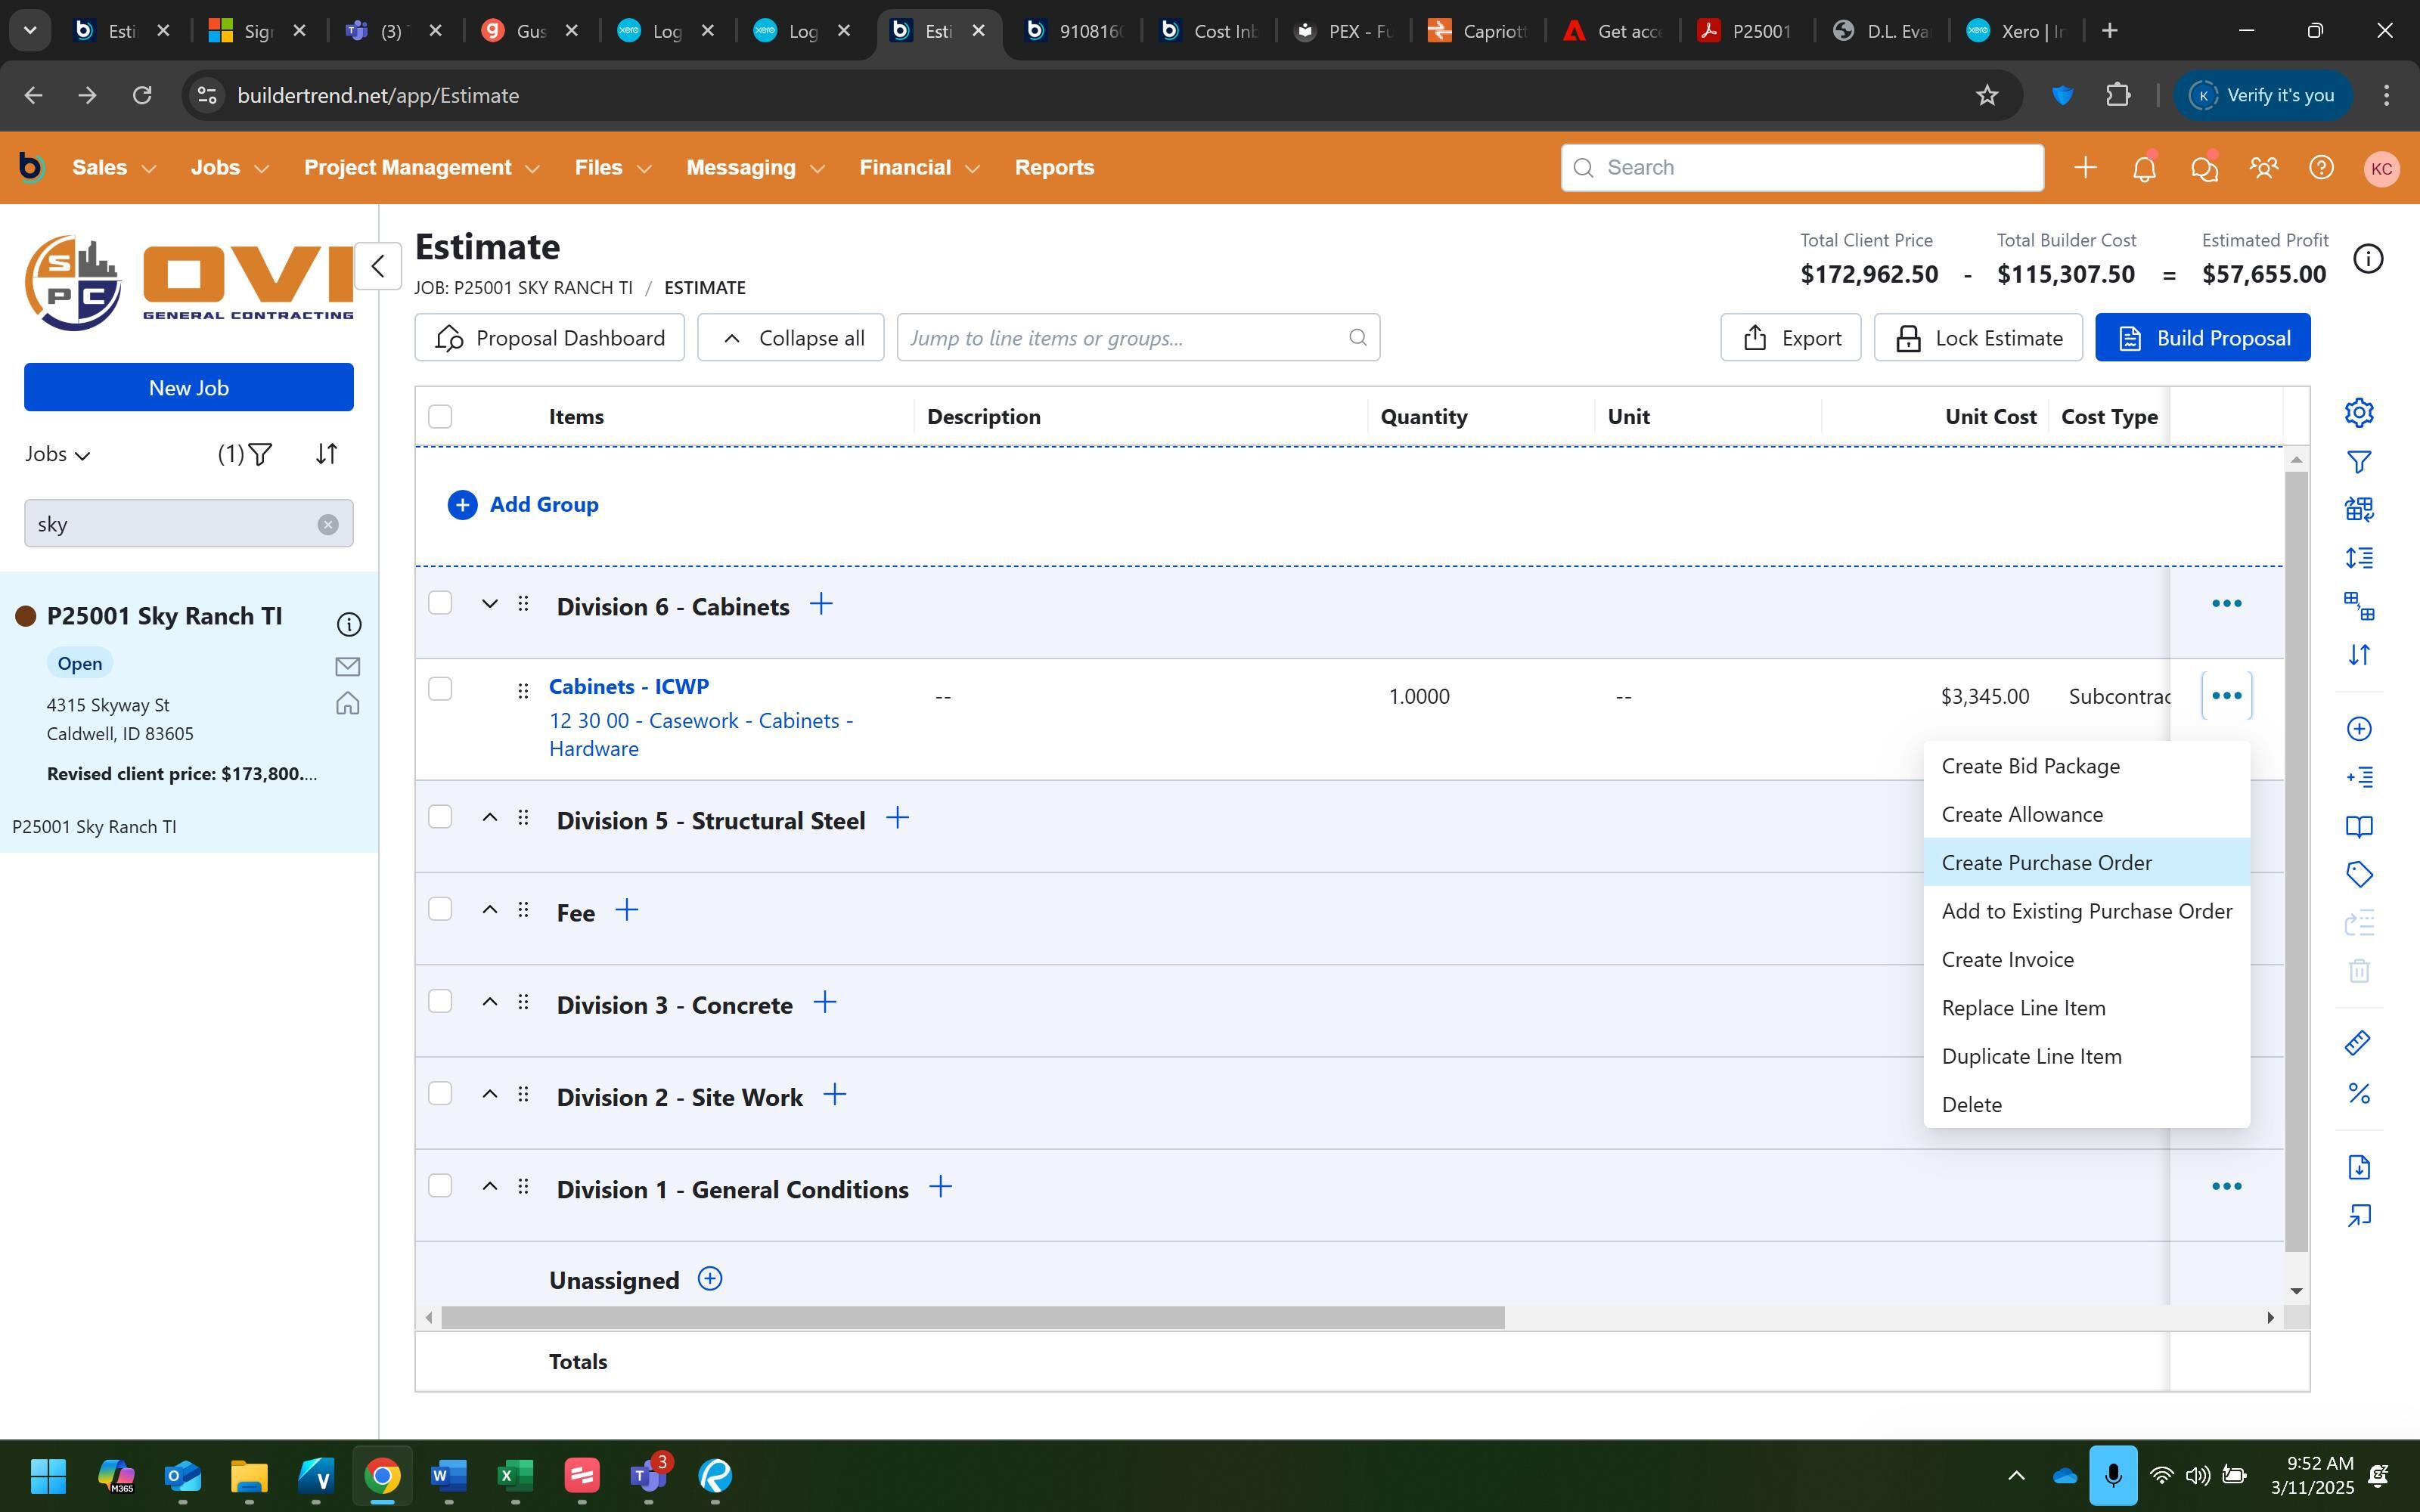Sort jobs using the sort arrows icon
Image resolution: width=2420 pixels, height=1512 pixels.
pyautogui.click(x=326, y=454)
